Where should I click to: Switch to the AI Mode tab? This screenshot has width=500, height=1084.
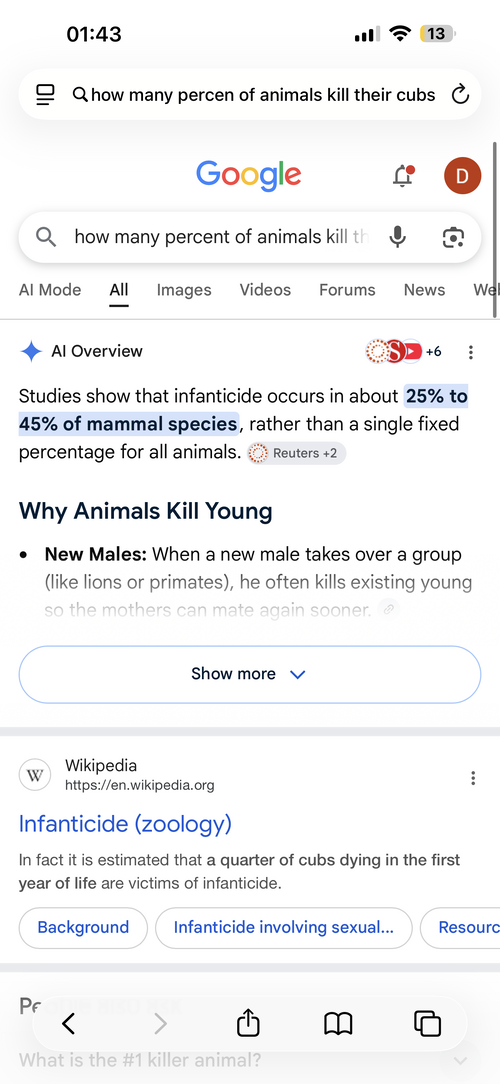(50, 290)
